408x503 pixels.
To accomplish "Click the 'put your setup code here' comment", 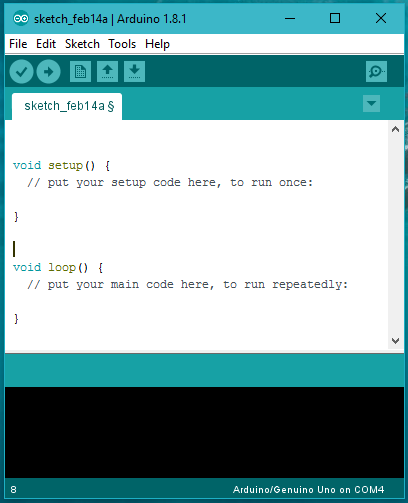I will pyautogui.click(x=170, y=183).
